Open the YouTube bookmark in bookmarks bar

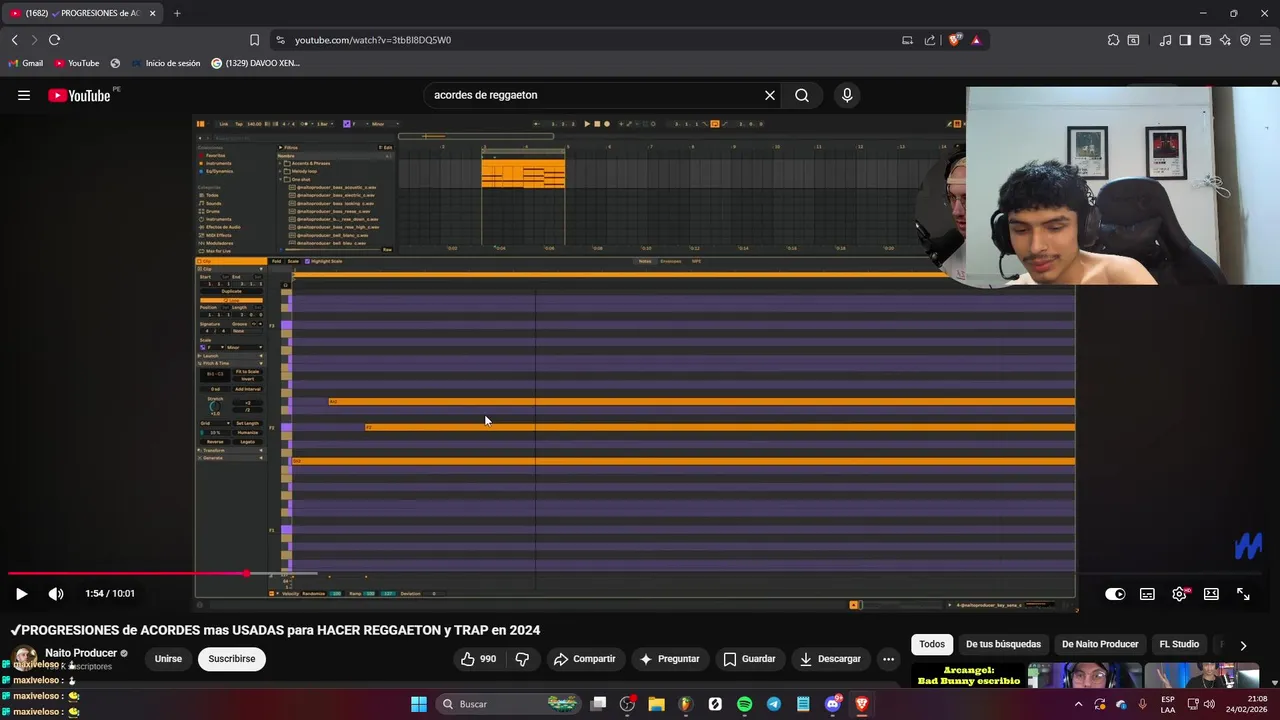pyautogui.click(x=77, y=63)
